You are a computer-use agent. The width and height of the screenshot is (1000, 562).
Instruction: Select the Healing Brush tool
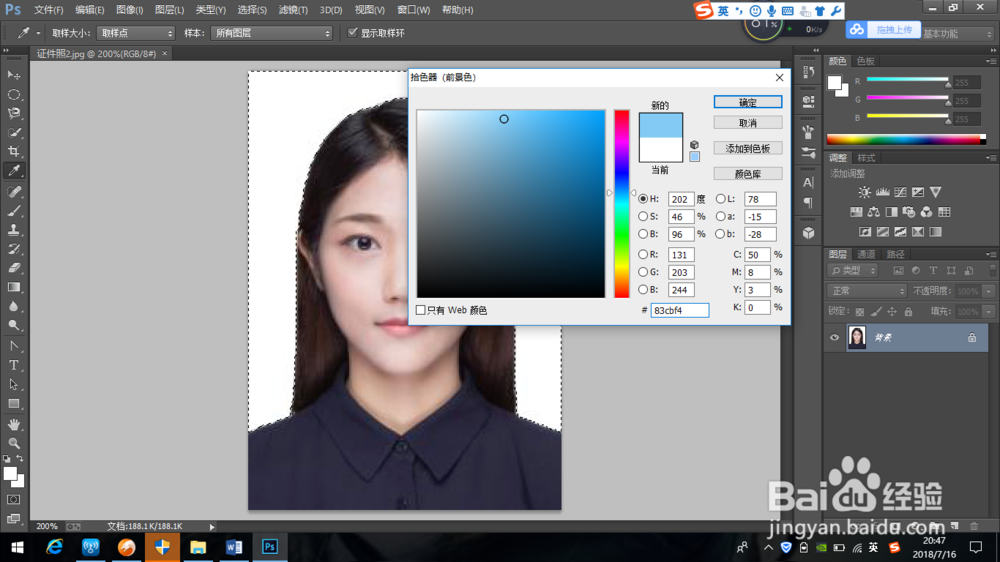[13, 191]
